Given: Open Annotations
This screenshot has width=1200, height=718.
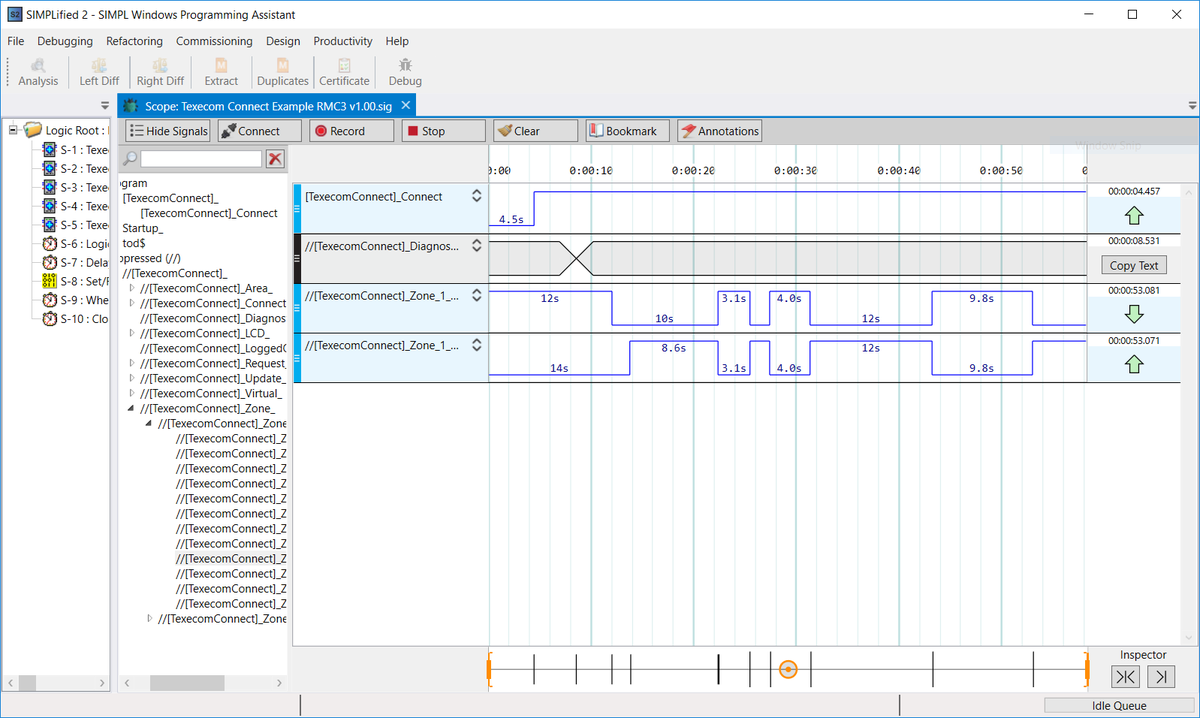Looking at the screenshot, I should tap(719, 131).
